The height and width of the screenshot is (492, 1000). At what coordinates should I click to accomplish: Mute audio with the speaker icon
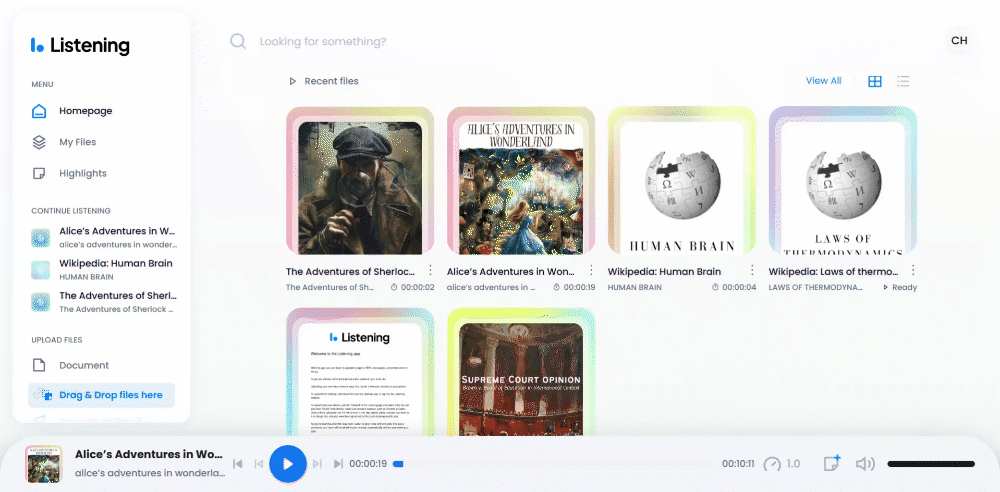pyautogui.click(x=865, y=464)
